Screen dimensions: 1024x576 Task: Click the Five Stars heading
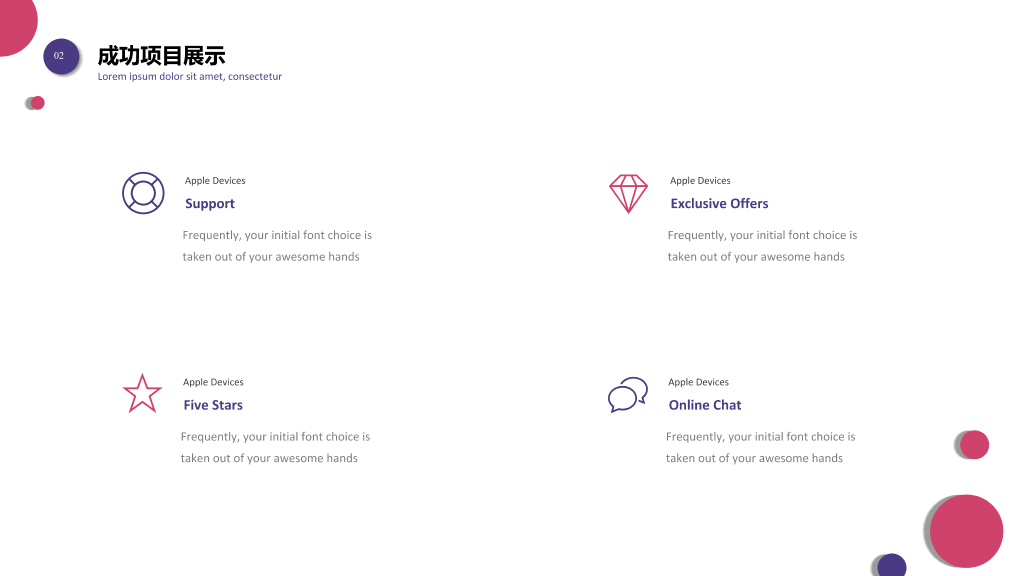click(213, 405)
